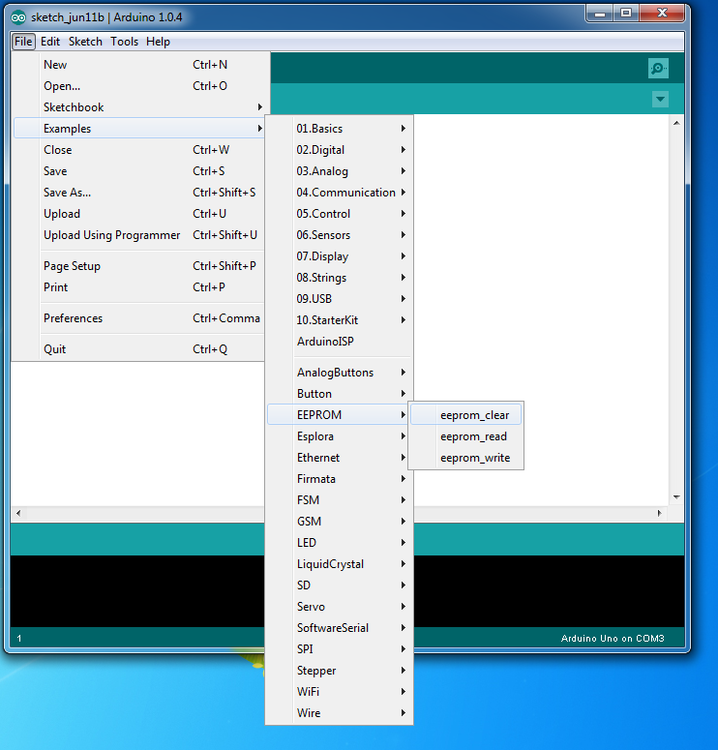Open Preferences
Screen dimensions: 718x750
click(x=139, y=318)
